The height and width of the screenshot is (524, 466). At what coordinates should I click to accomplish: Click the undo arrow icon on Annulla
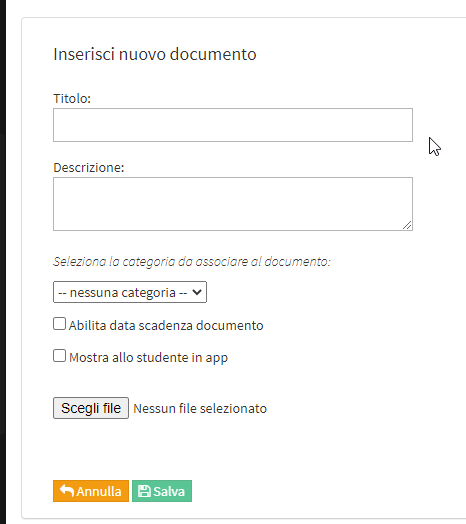[x=67, y=491]
